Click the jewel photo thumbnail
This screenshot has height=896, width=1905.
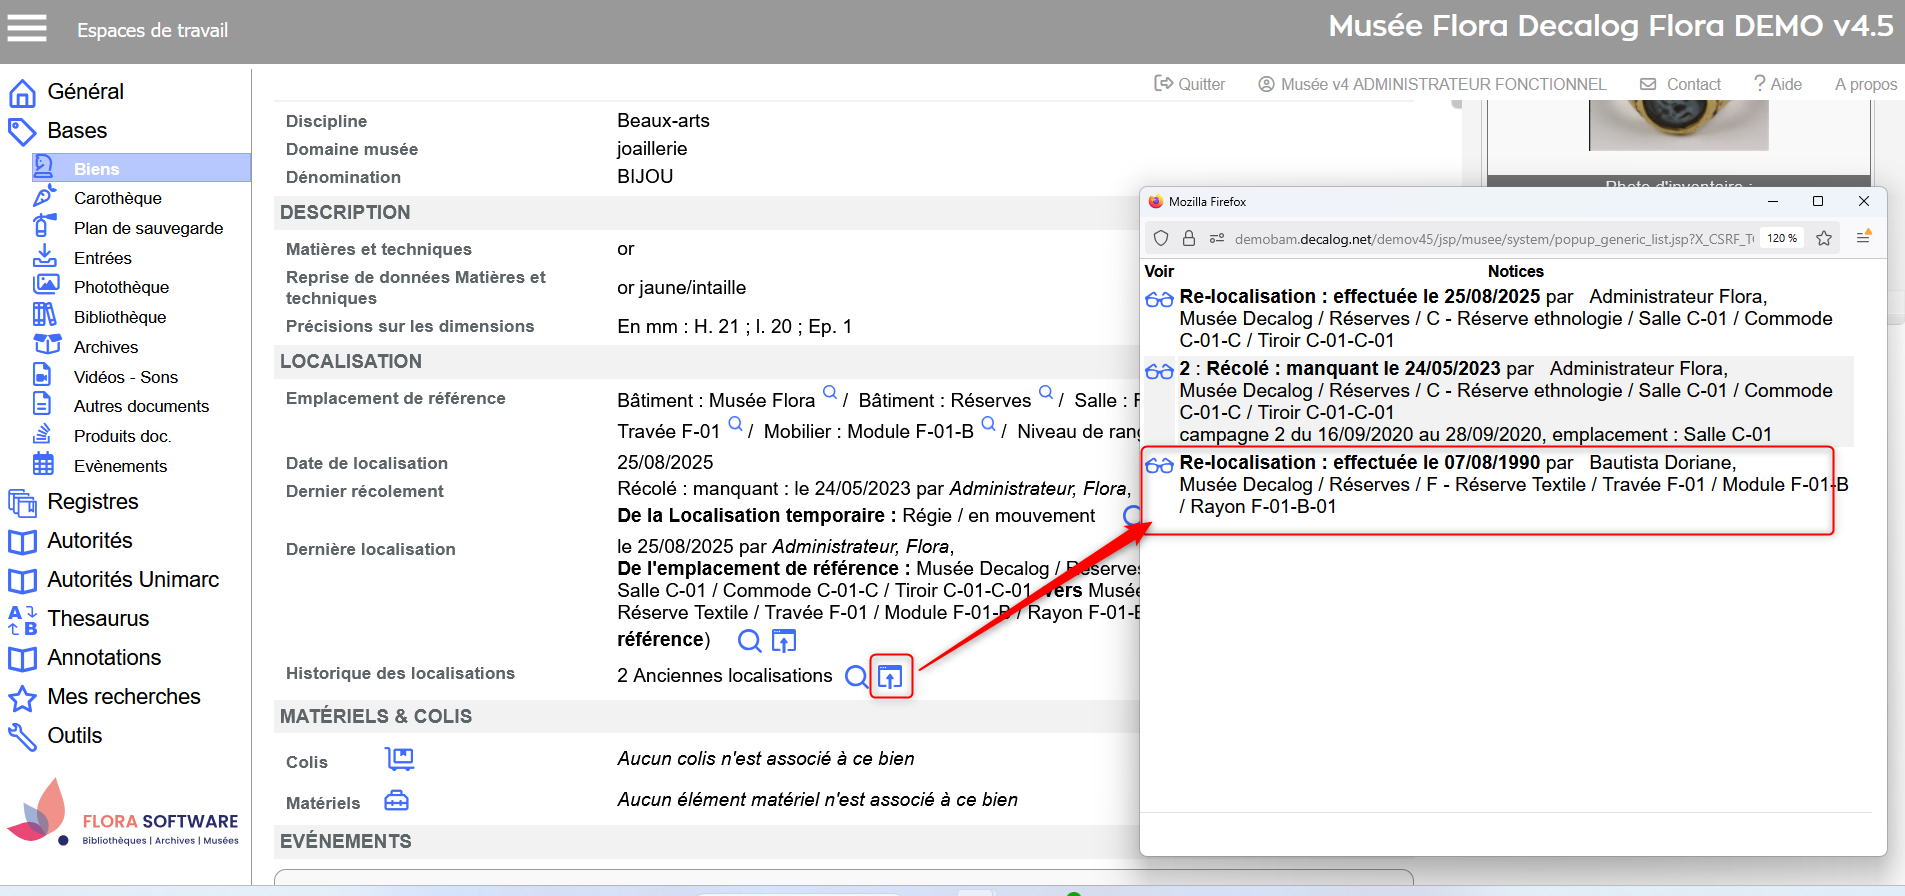coord(1678,125)
